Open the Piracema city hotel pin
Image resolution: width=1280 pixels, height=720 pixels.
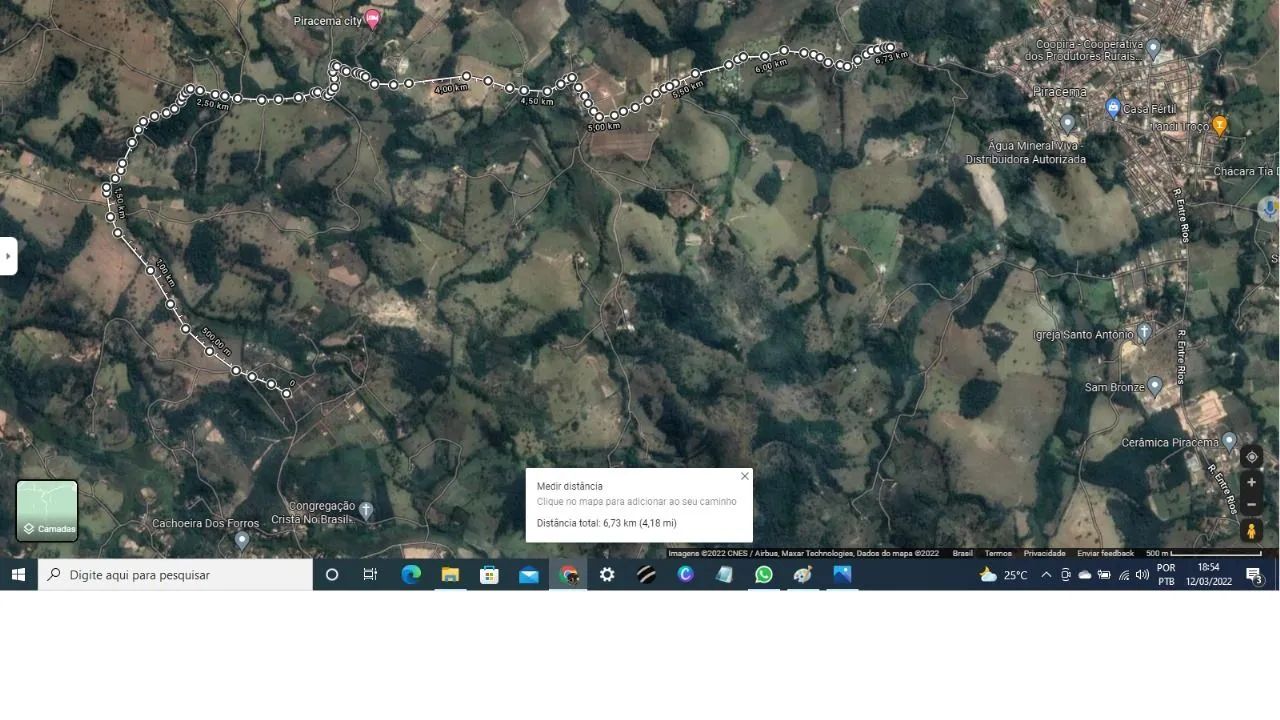click(x=373, y=18)
